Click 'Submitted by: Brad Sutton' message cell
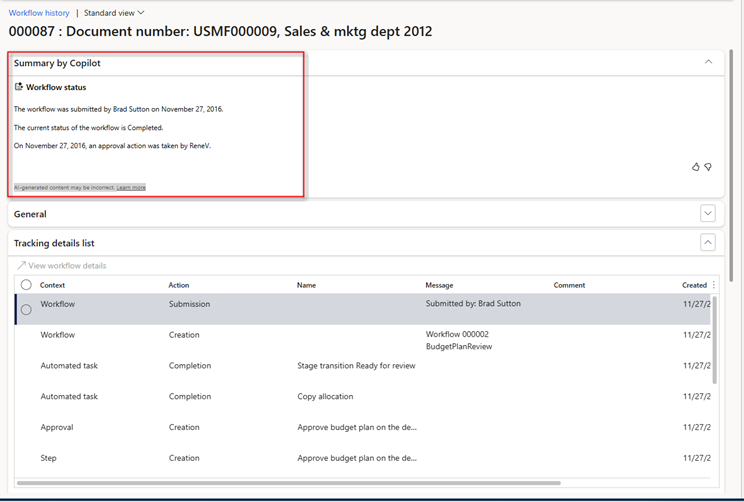744x502 pixels. tap(473, 304)
